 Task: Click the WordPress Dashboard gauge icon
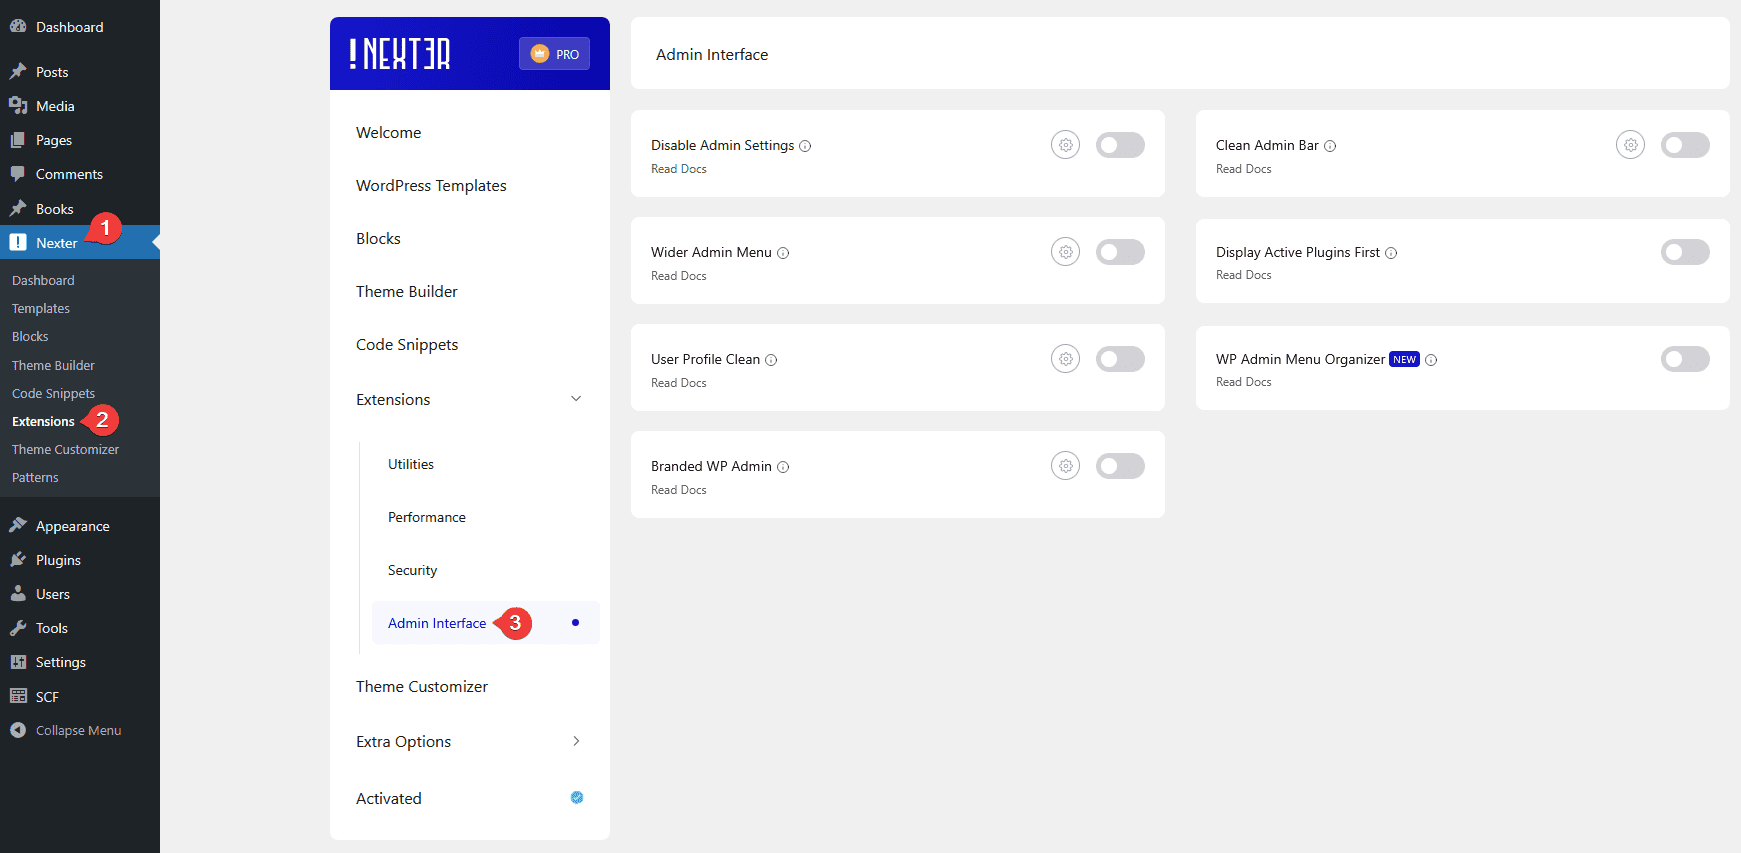(x=18, y=27)
